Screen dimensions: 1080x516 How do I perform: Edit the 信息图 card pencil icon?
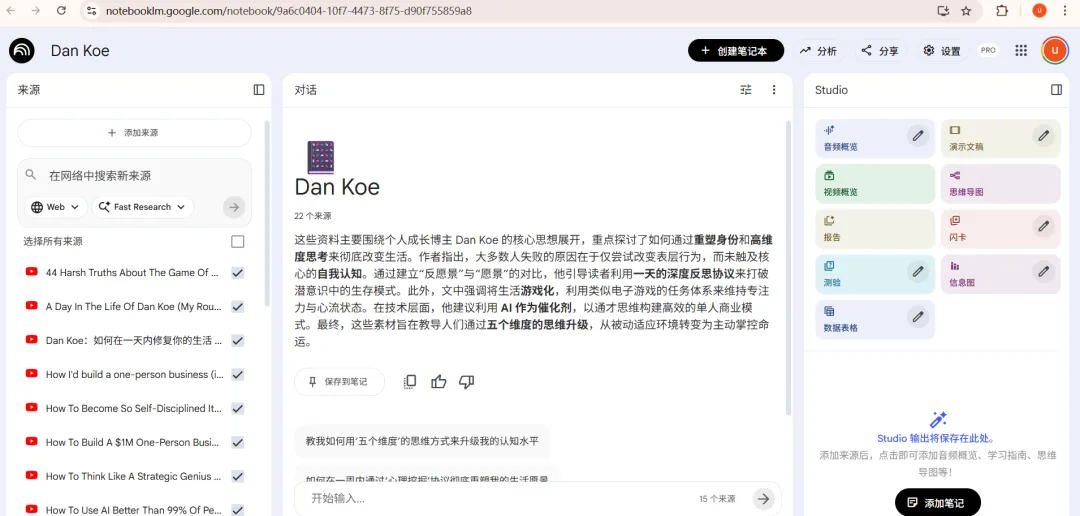pyautogui.click(x=1043, y=271)
